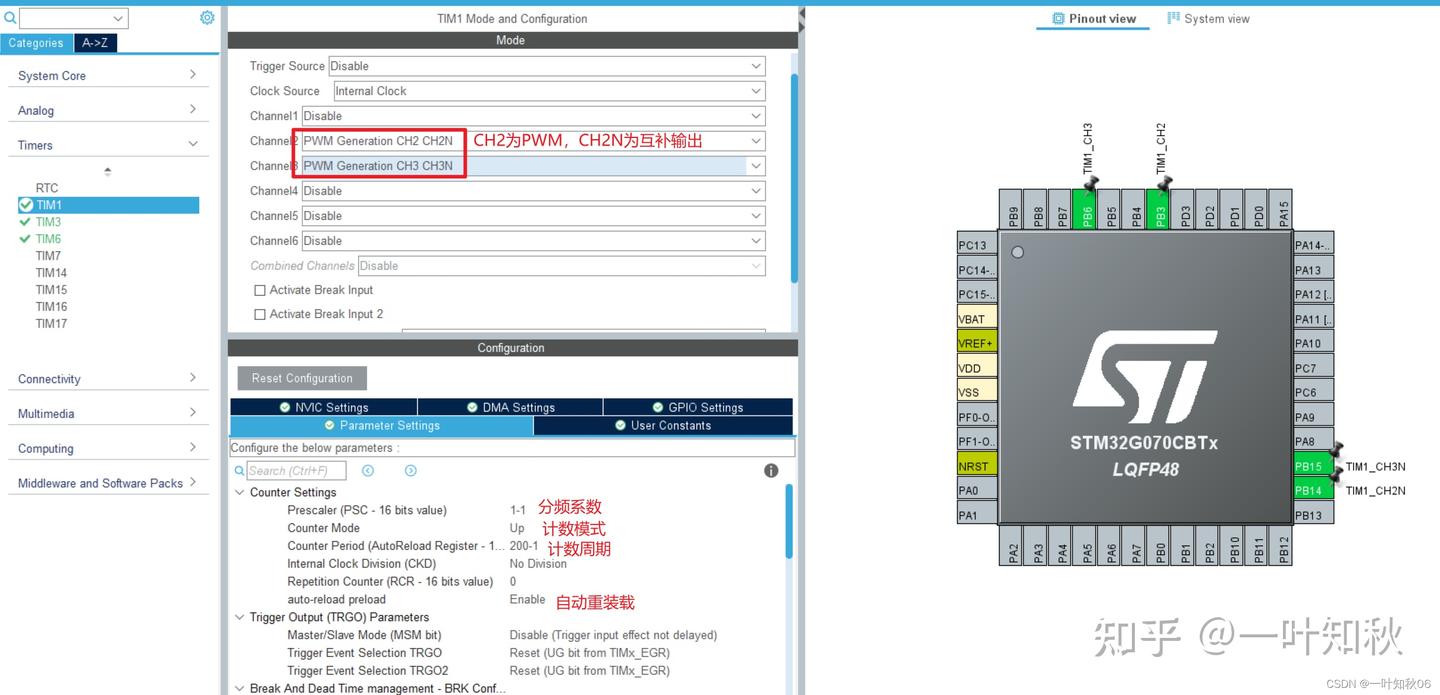The image size is (1440, 695).
Task: Collapse the Counter Settings section
Action: click(x=239, y=492)
